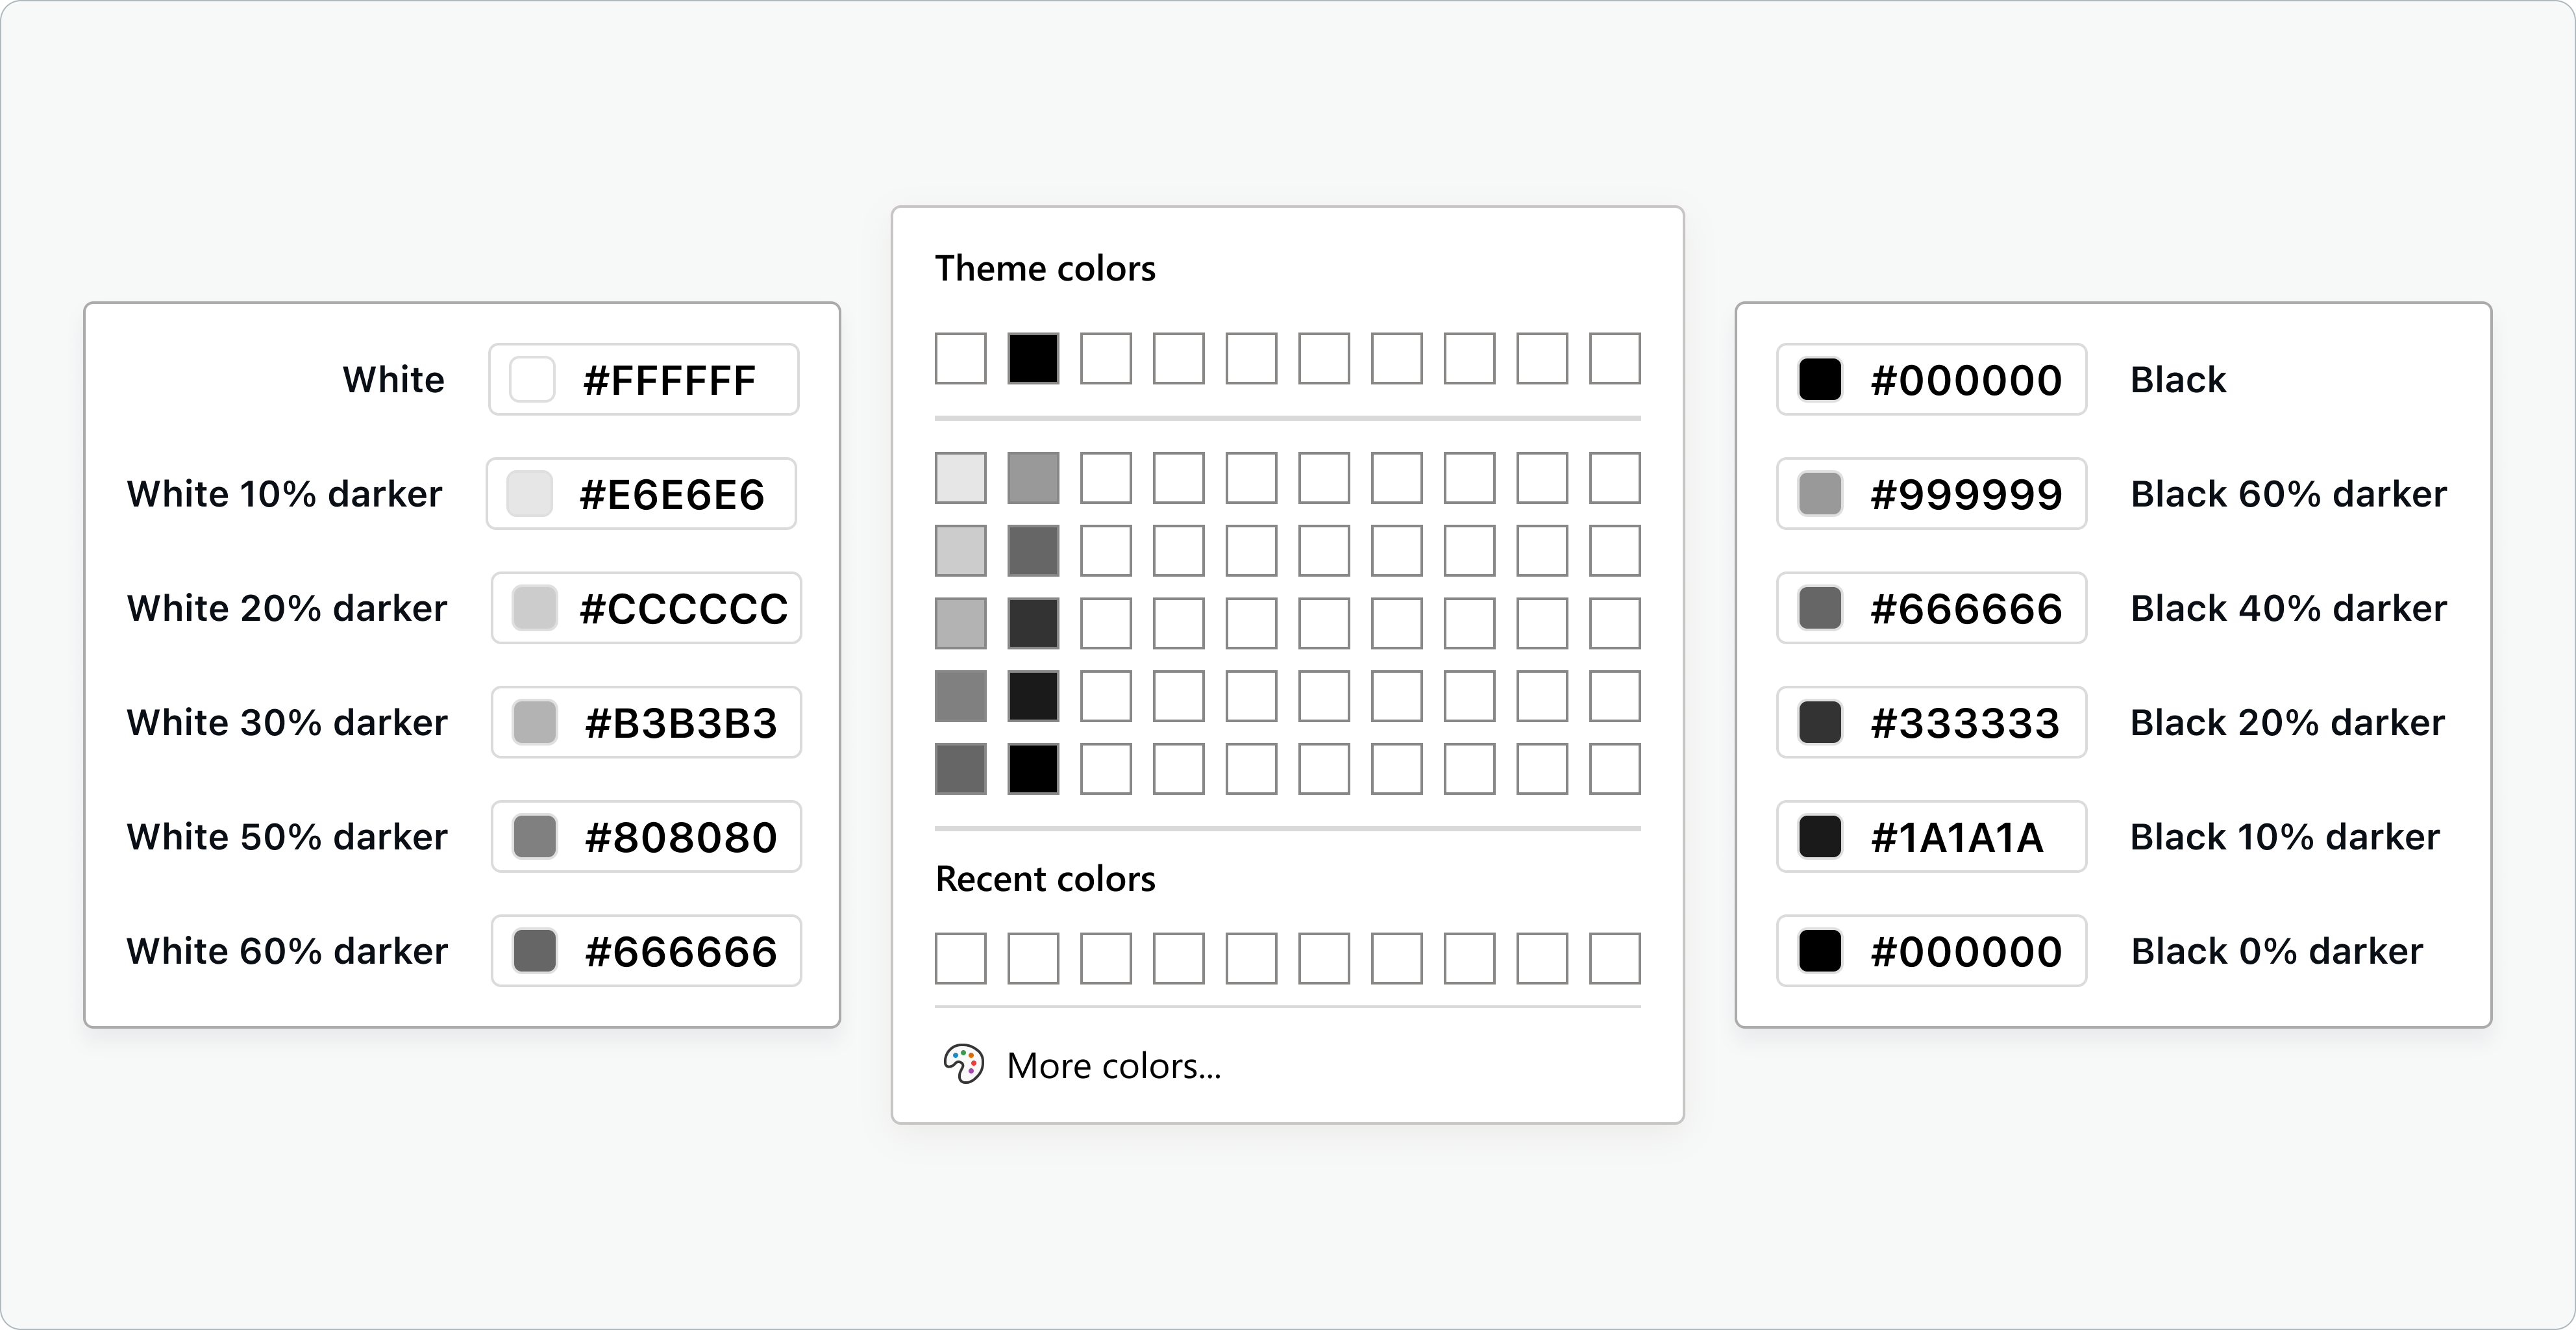
Task: Click the first empty Recent colors slot
Action: click(x=960, y=958)
